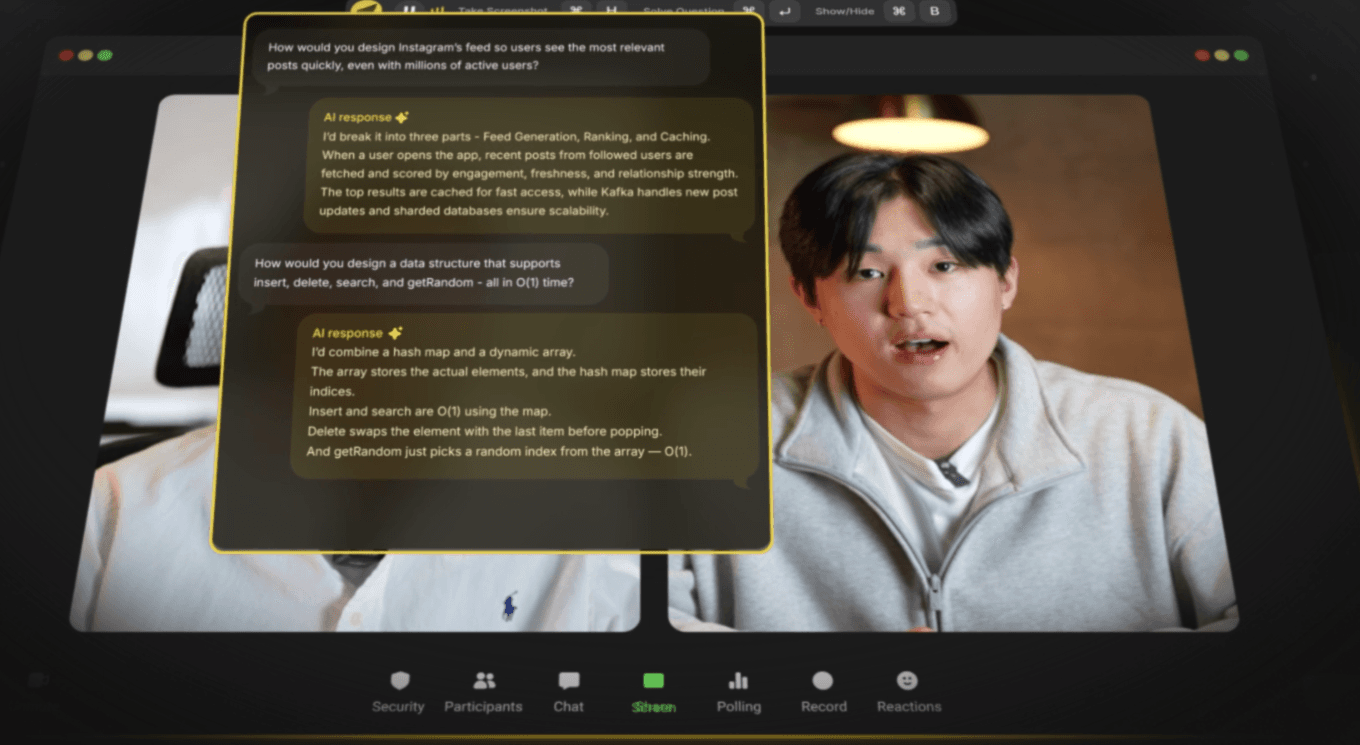Start recording with the Record icon
1360x745 pixels.
[x=823, y=681]
